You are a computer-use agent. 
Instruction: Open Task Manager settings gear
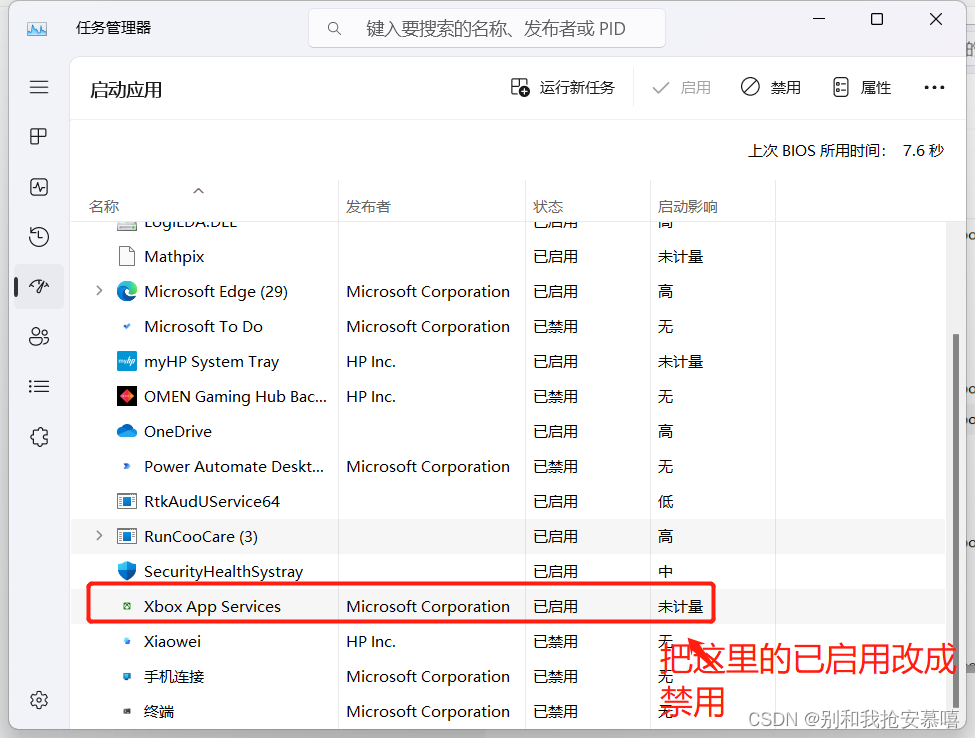[x=39, y=700]
